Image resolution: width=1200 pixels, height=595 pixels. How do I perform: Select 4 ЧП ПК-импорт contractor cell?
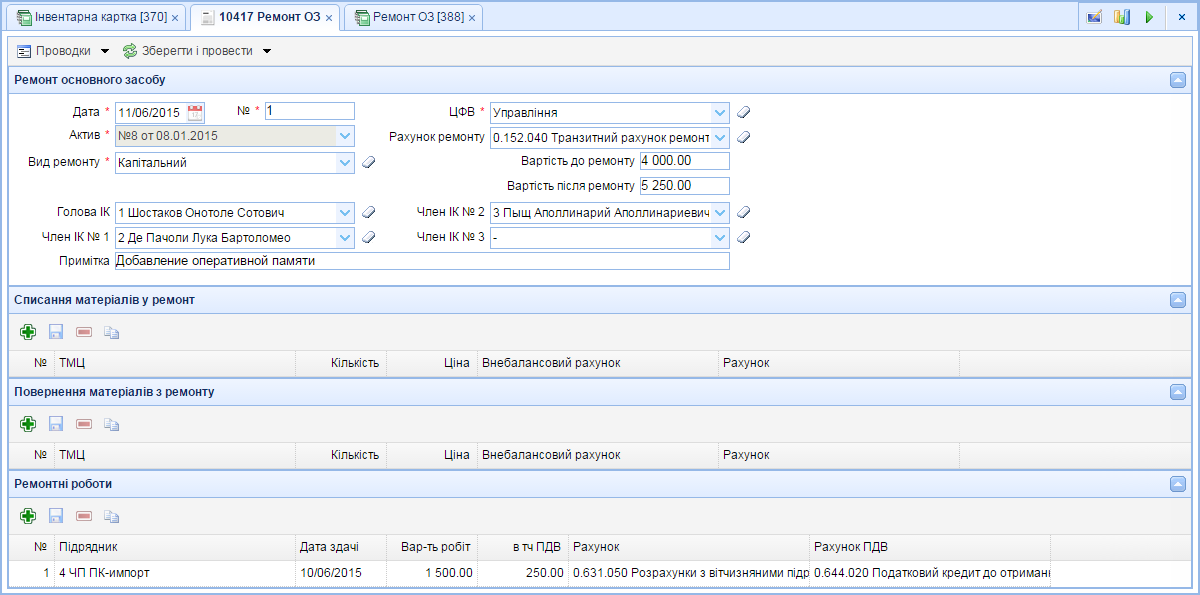(175, 573)
